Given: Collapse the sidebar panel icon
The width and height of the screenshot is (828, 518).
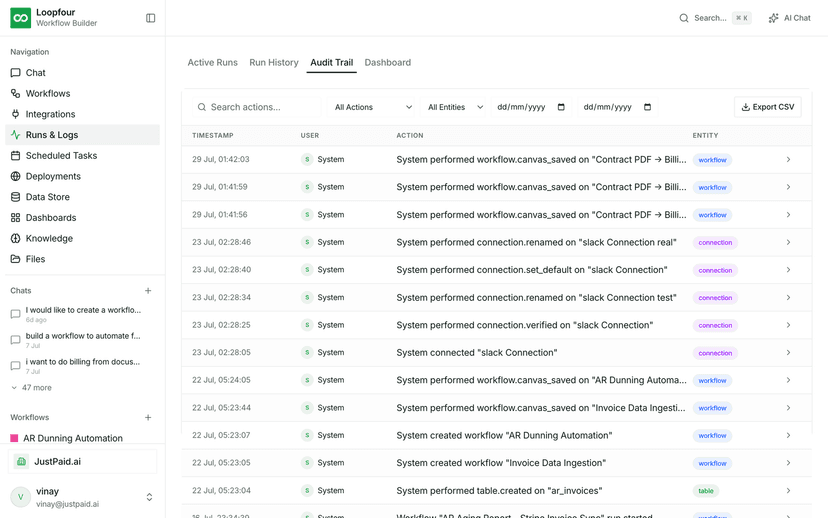Looking at the screenshot, I should [x=150, y=18].
